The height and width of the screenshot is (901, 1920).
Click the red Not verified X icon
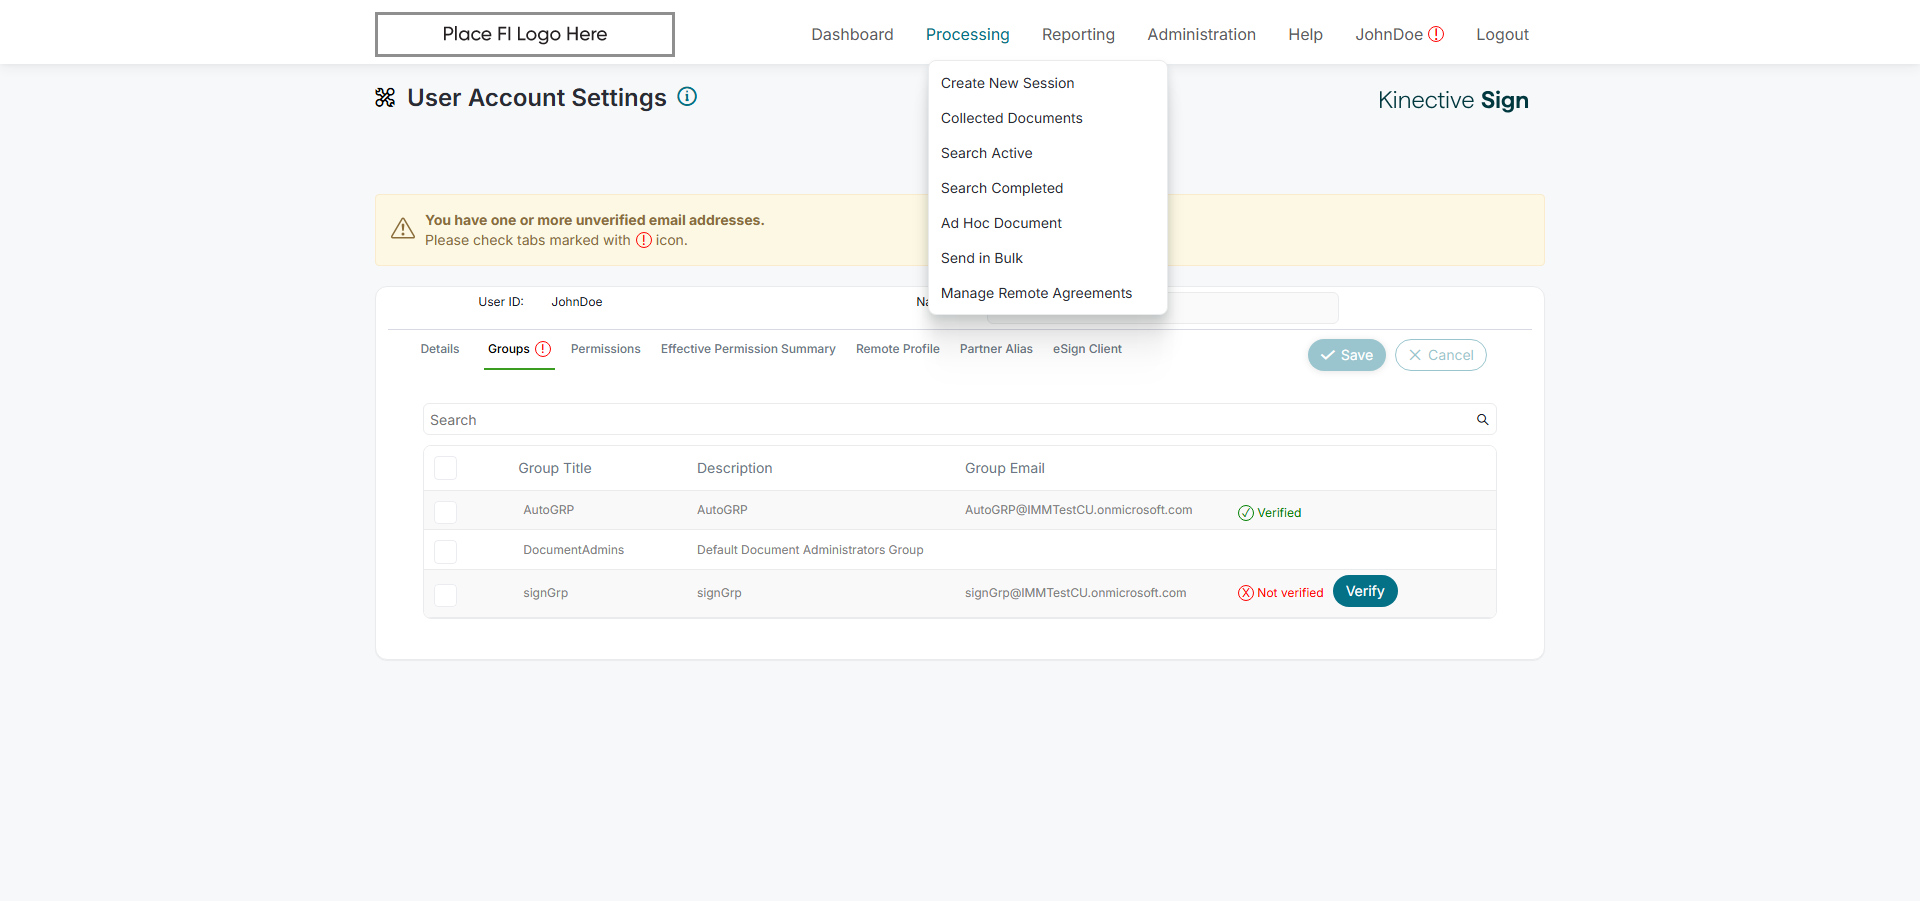click(1245, 593)
